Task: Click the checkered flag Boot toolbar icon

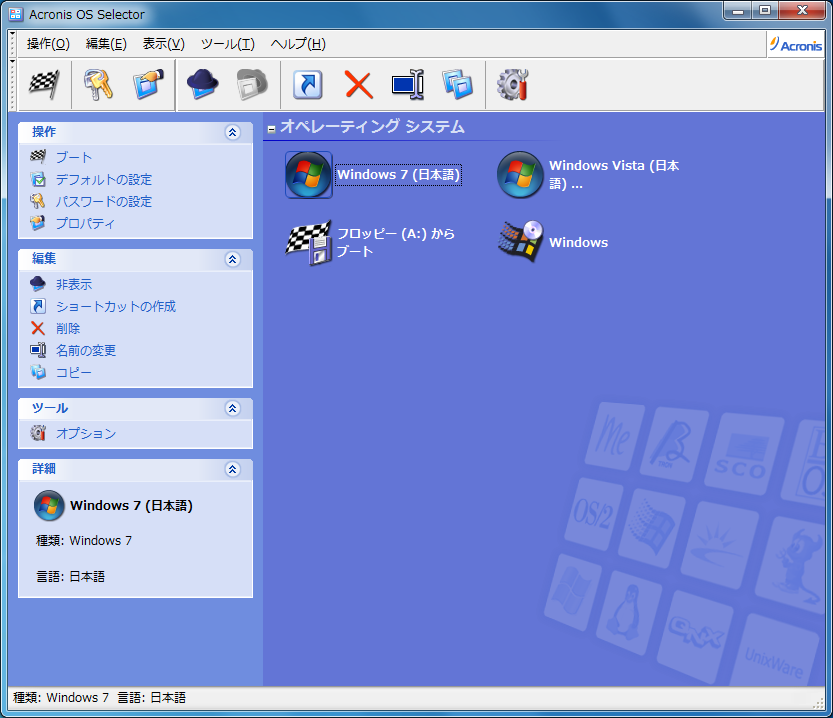Action: coord(44,84)
